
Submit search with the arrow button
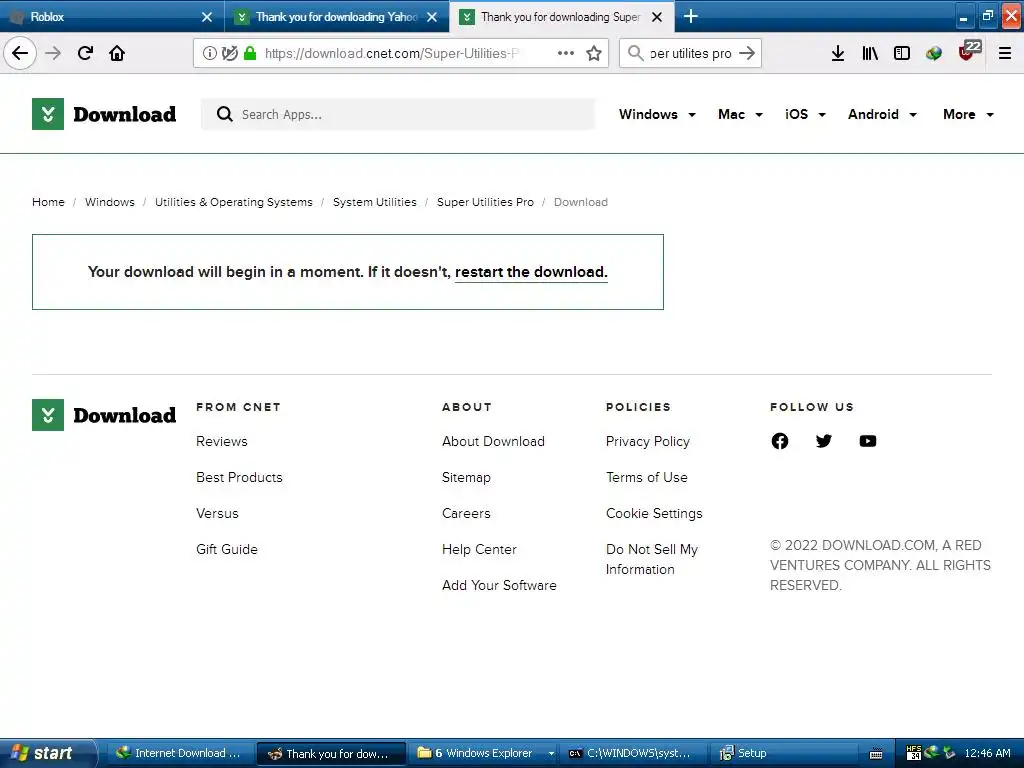(747, 53)
